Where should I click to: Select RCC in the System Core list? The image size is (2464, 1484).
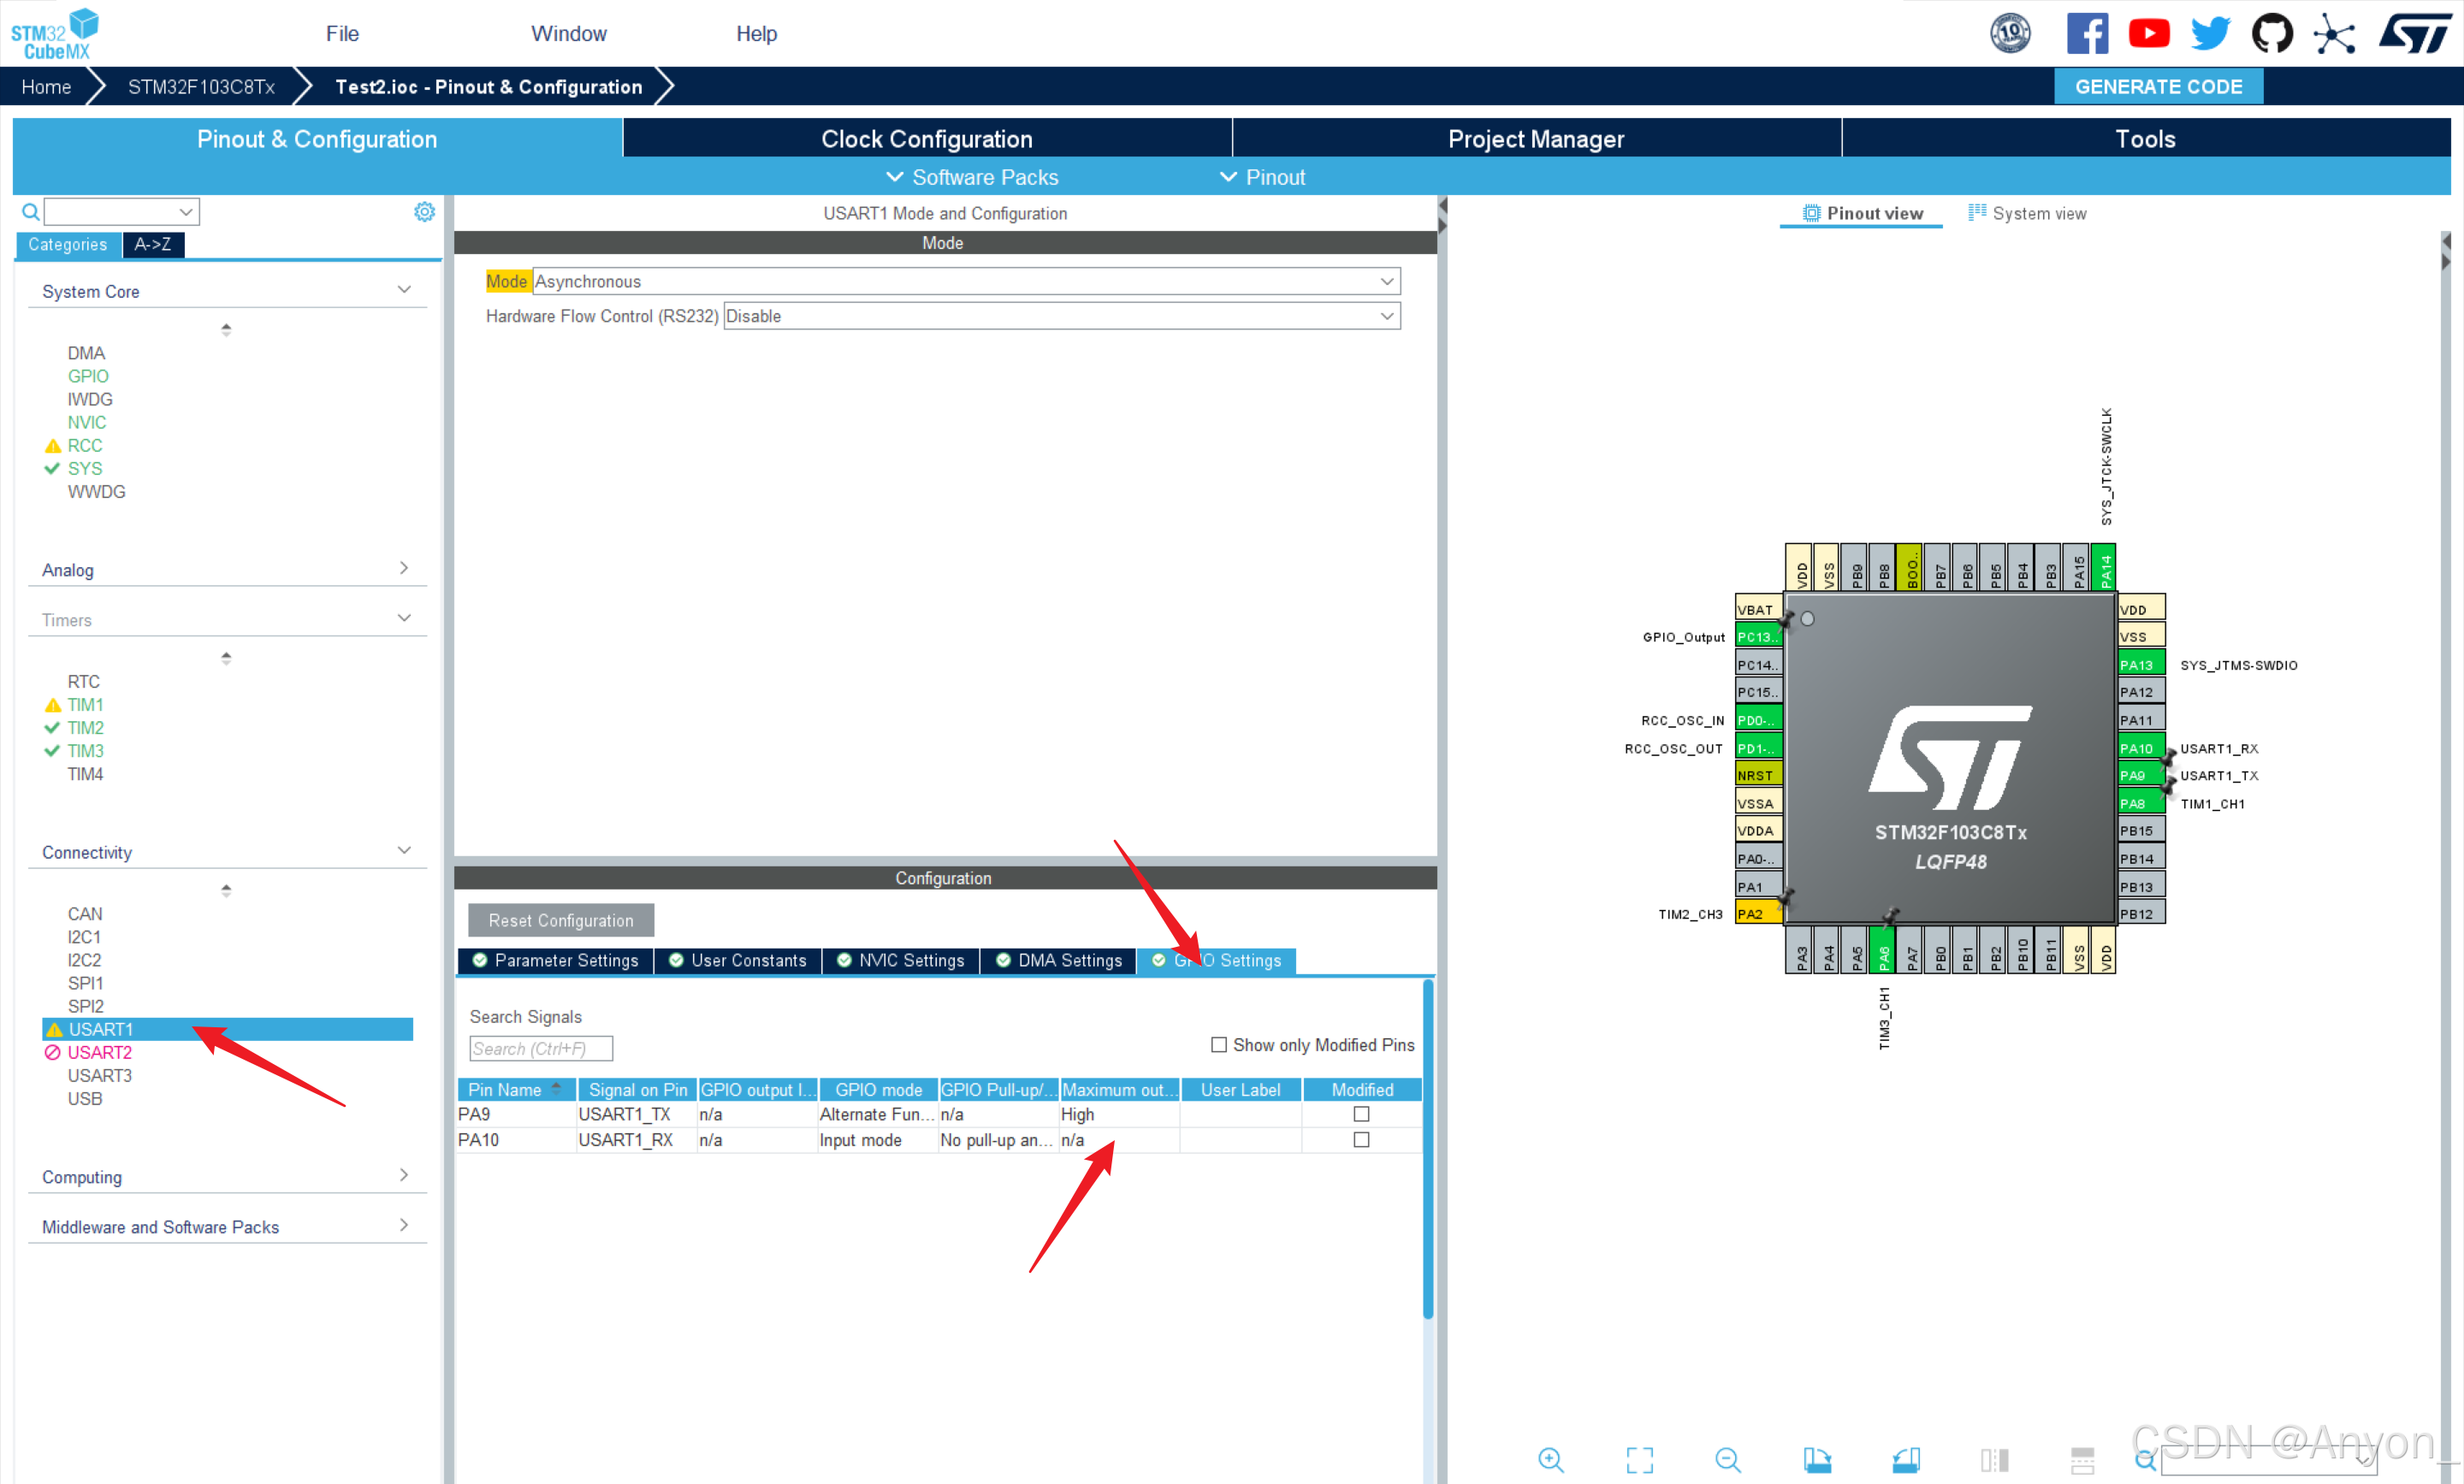point(85,445)
